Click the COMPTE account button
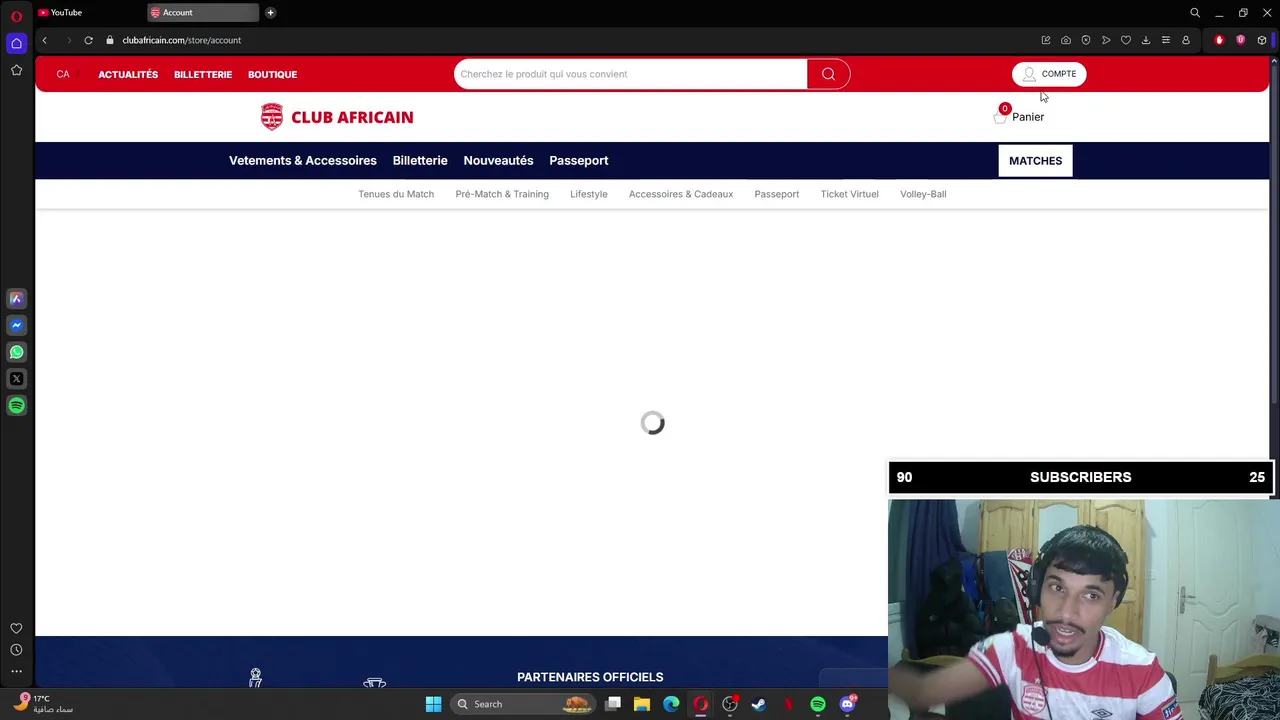 coord(1049,74)
